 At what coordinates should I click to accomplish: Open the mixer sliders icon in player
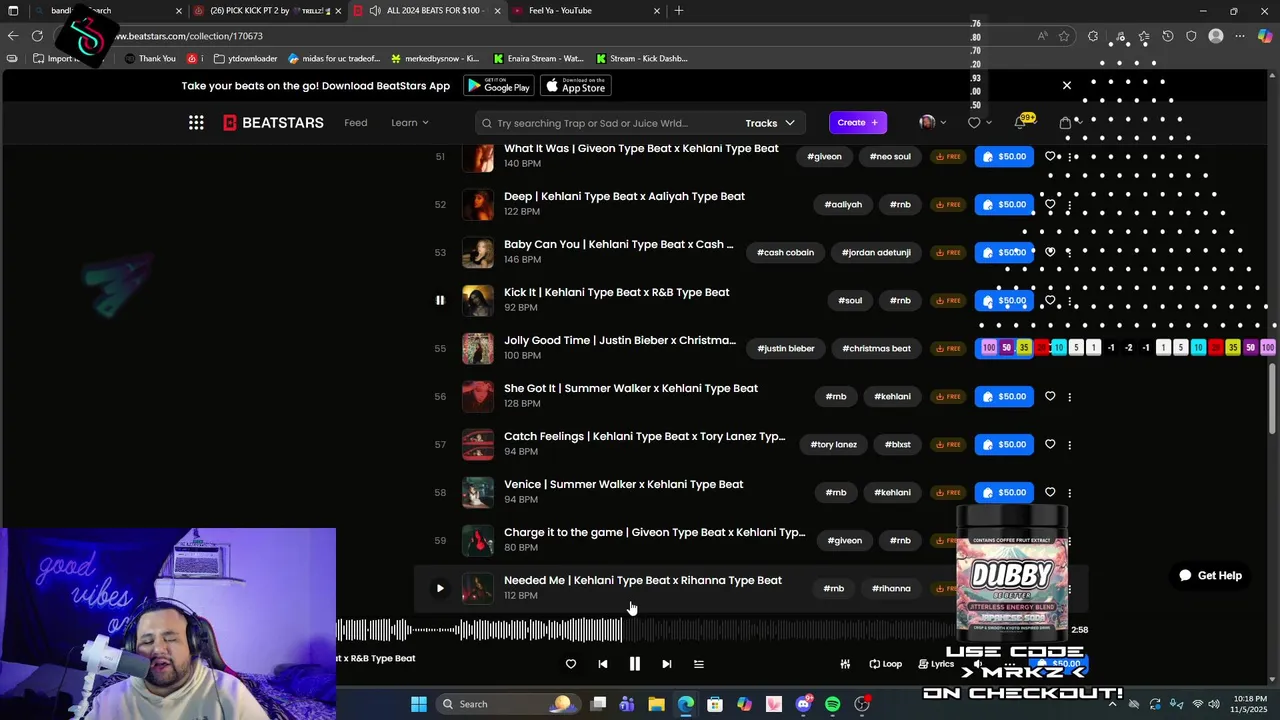845,664
